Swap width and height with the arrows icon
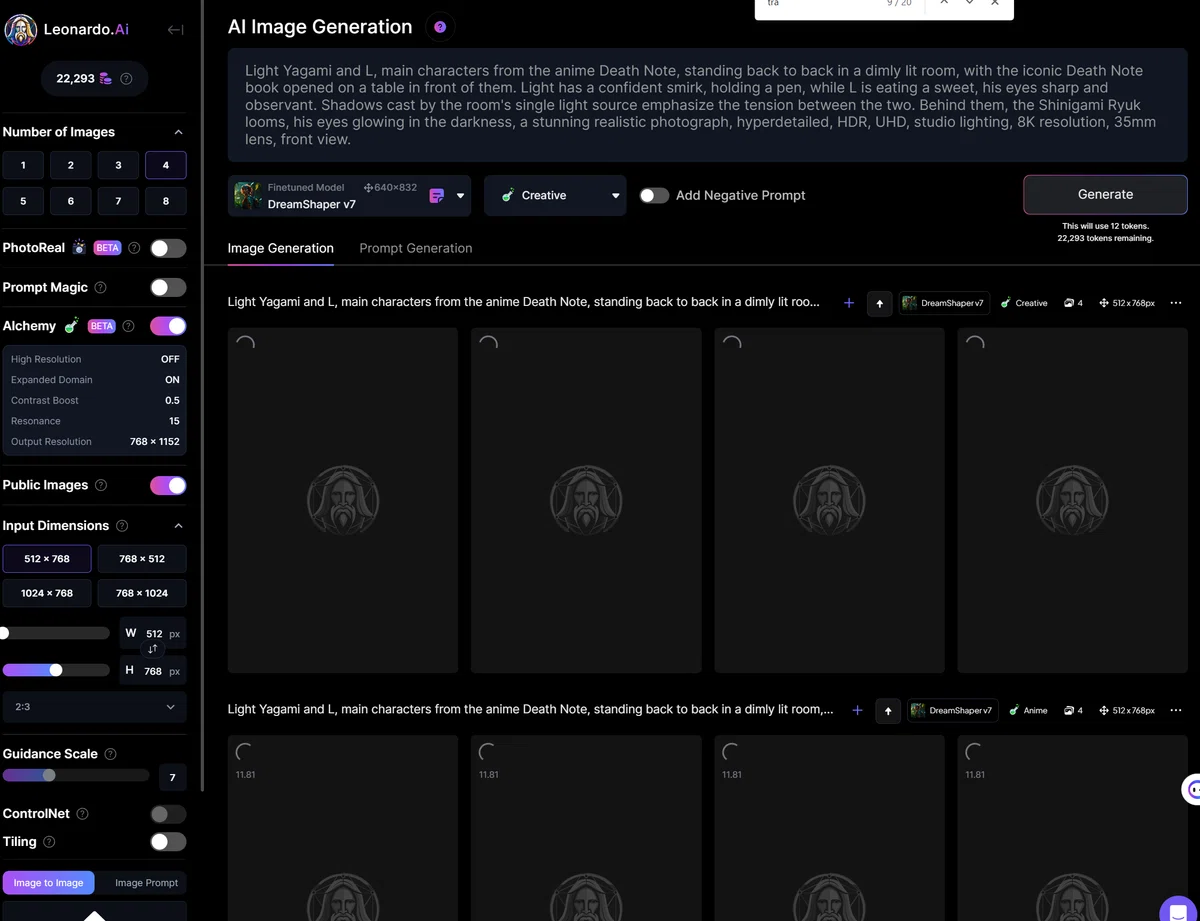 (x=153, y=650)
